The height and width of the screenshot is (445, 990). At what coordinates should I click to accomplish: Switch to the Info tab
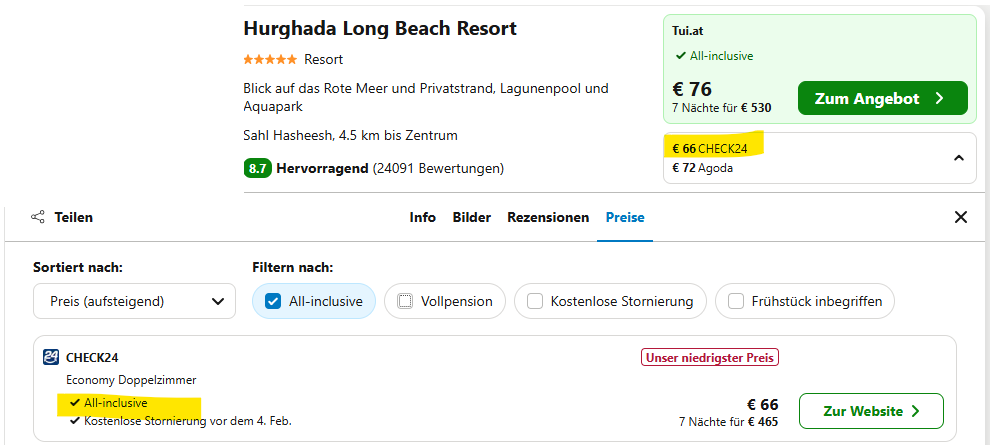click(x=422, y=217)
